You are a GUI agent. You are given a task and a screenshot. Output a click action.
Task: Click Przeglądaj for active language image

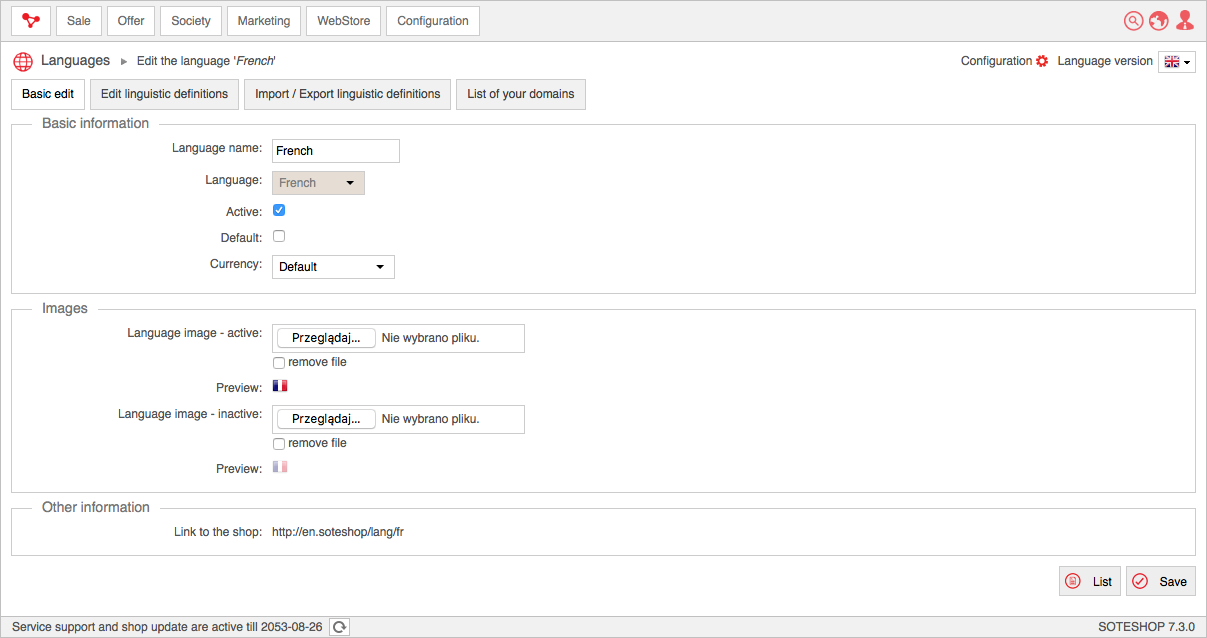pyautogui.click(x=326, y=338)
